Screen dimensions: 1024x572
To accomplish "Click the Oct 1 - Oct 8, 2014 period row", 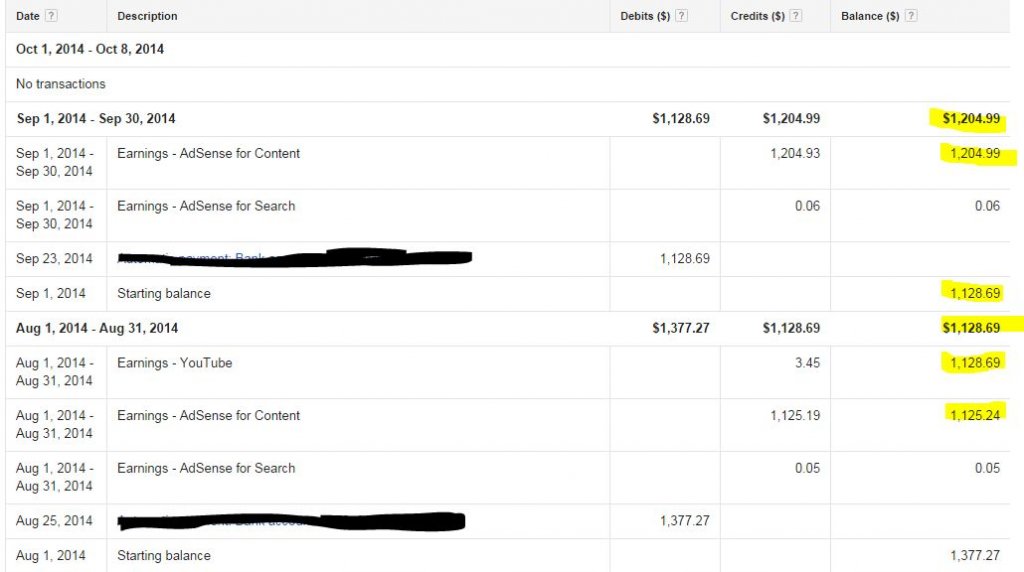I will [507, 50].
